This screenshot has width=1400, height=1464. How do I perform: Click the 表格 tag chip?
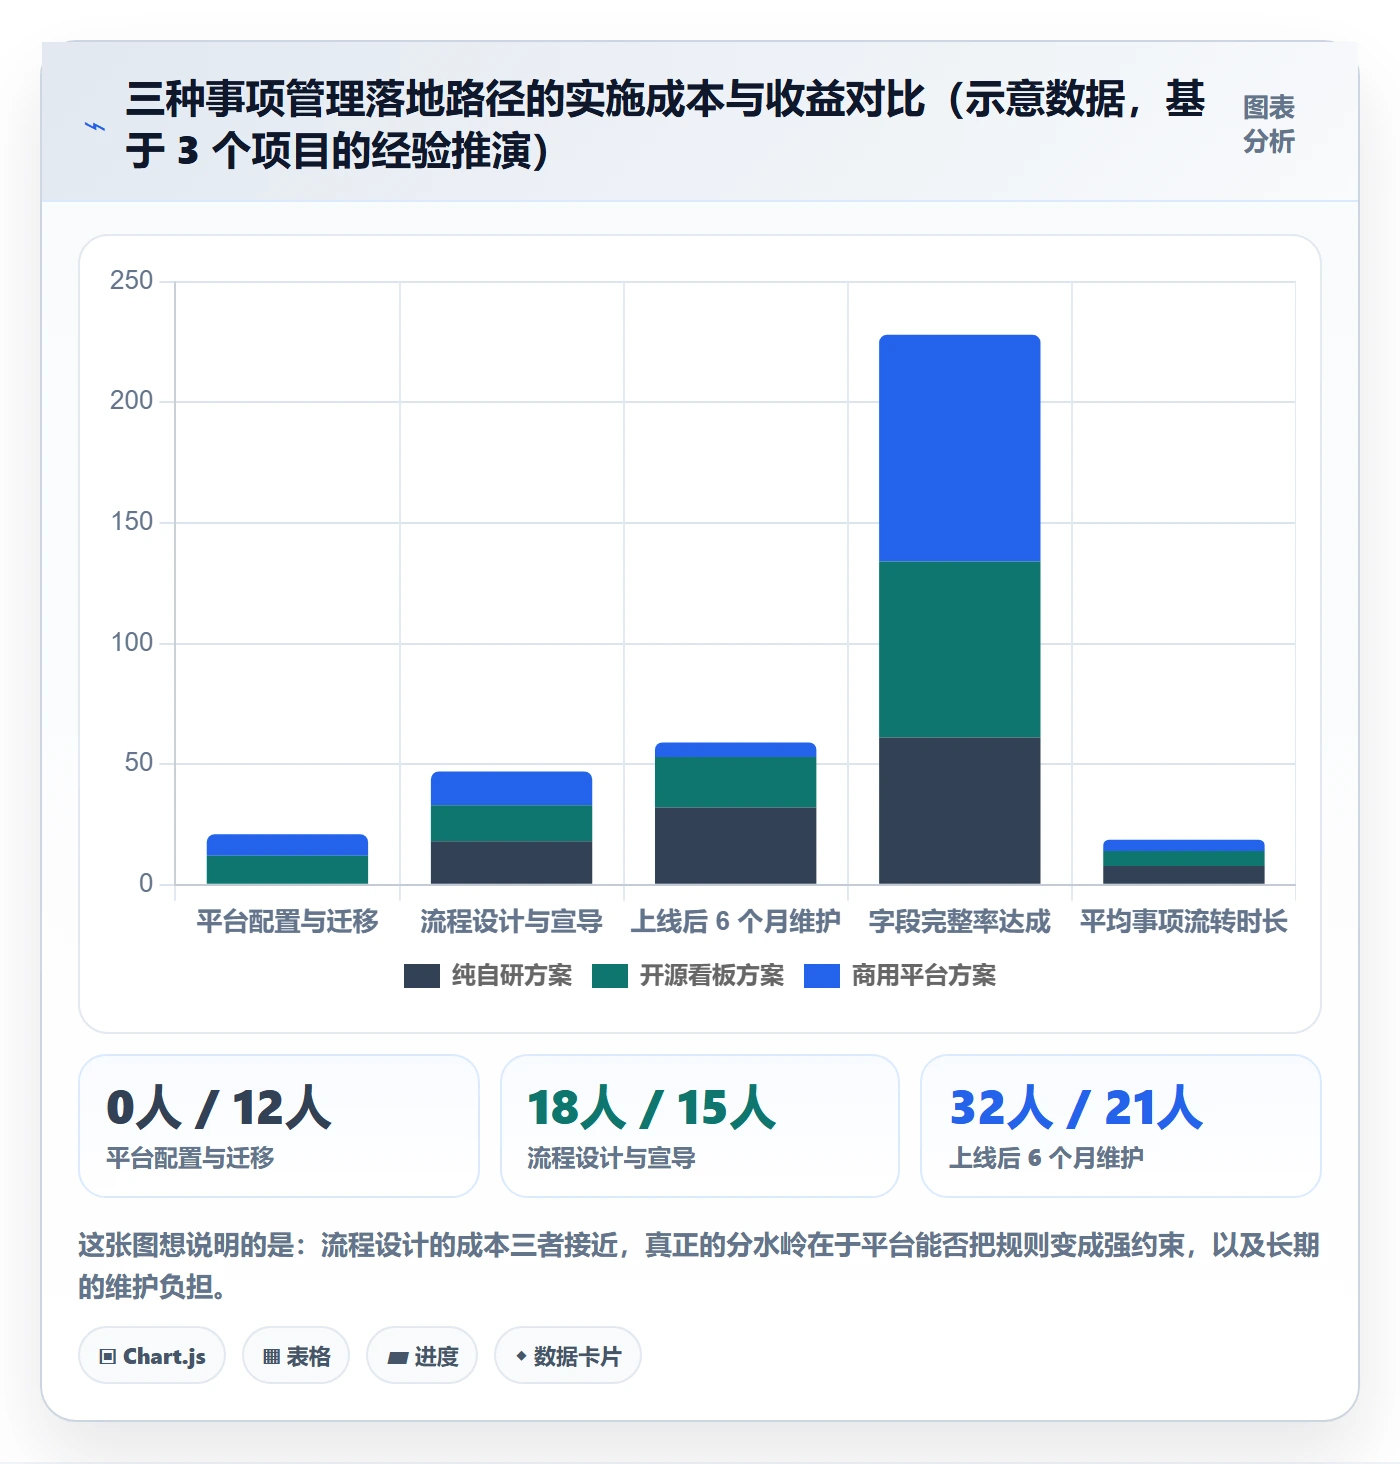(296, 1356)
